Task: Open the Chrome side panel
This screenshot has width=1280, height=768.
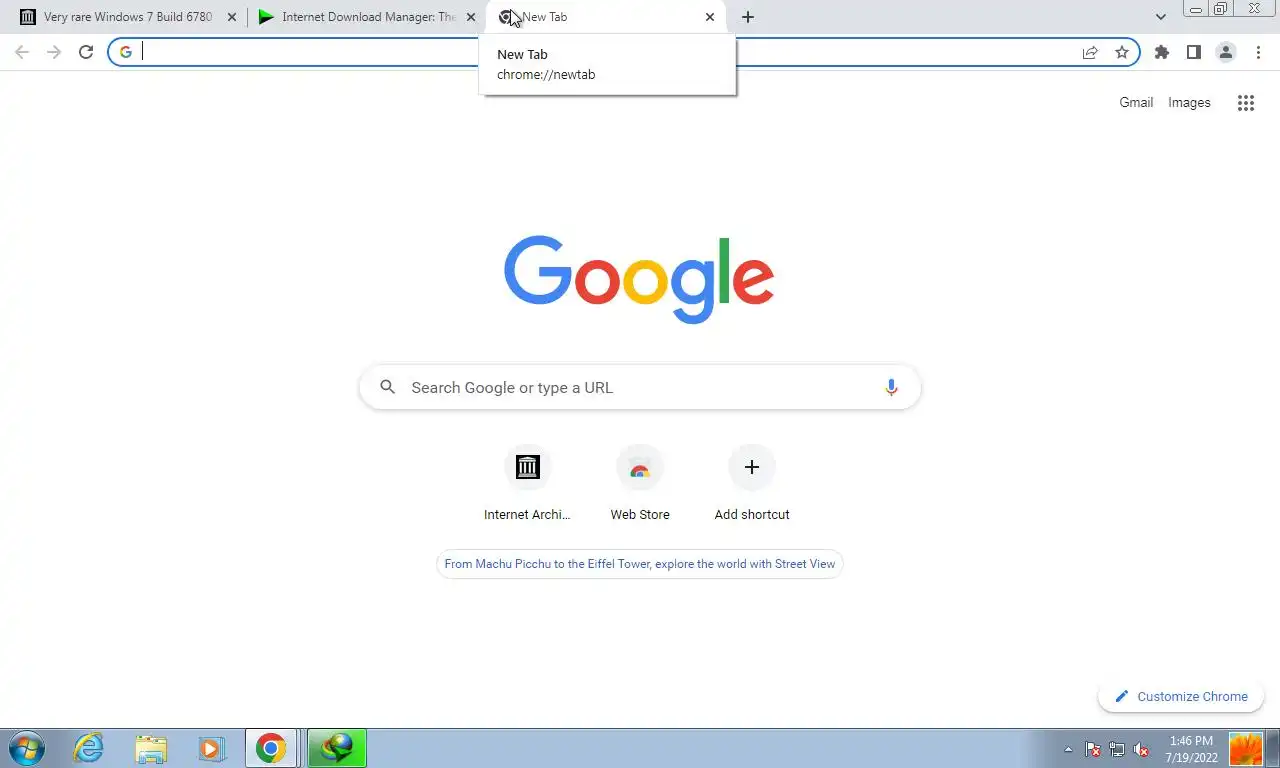Action: [1193, 52]
